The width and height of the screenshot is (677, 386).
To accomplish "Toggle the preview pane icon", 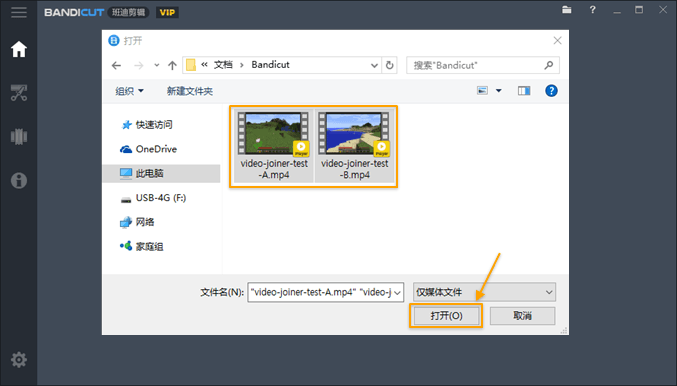I will click(x=524, y=91).
